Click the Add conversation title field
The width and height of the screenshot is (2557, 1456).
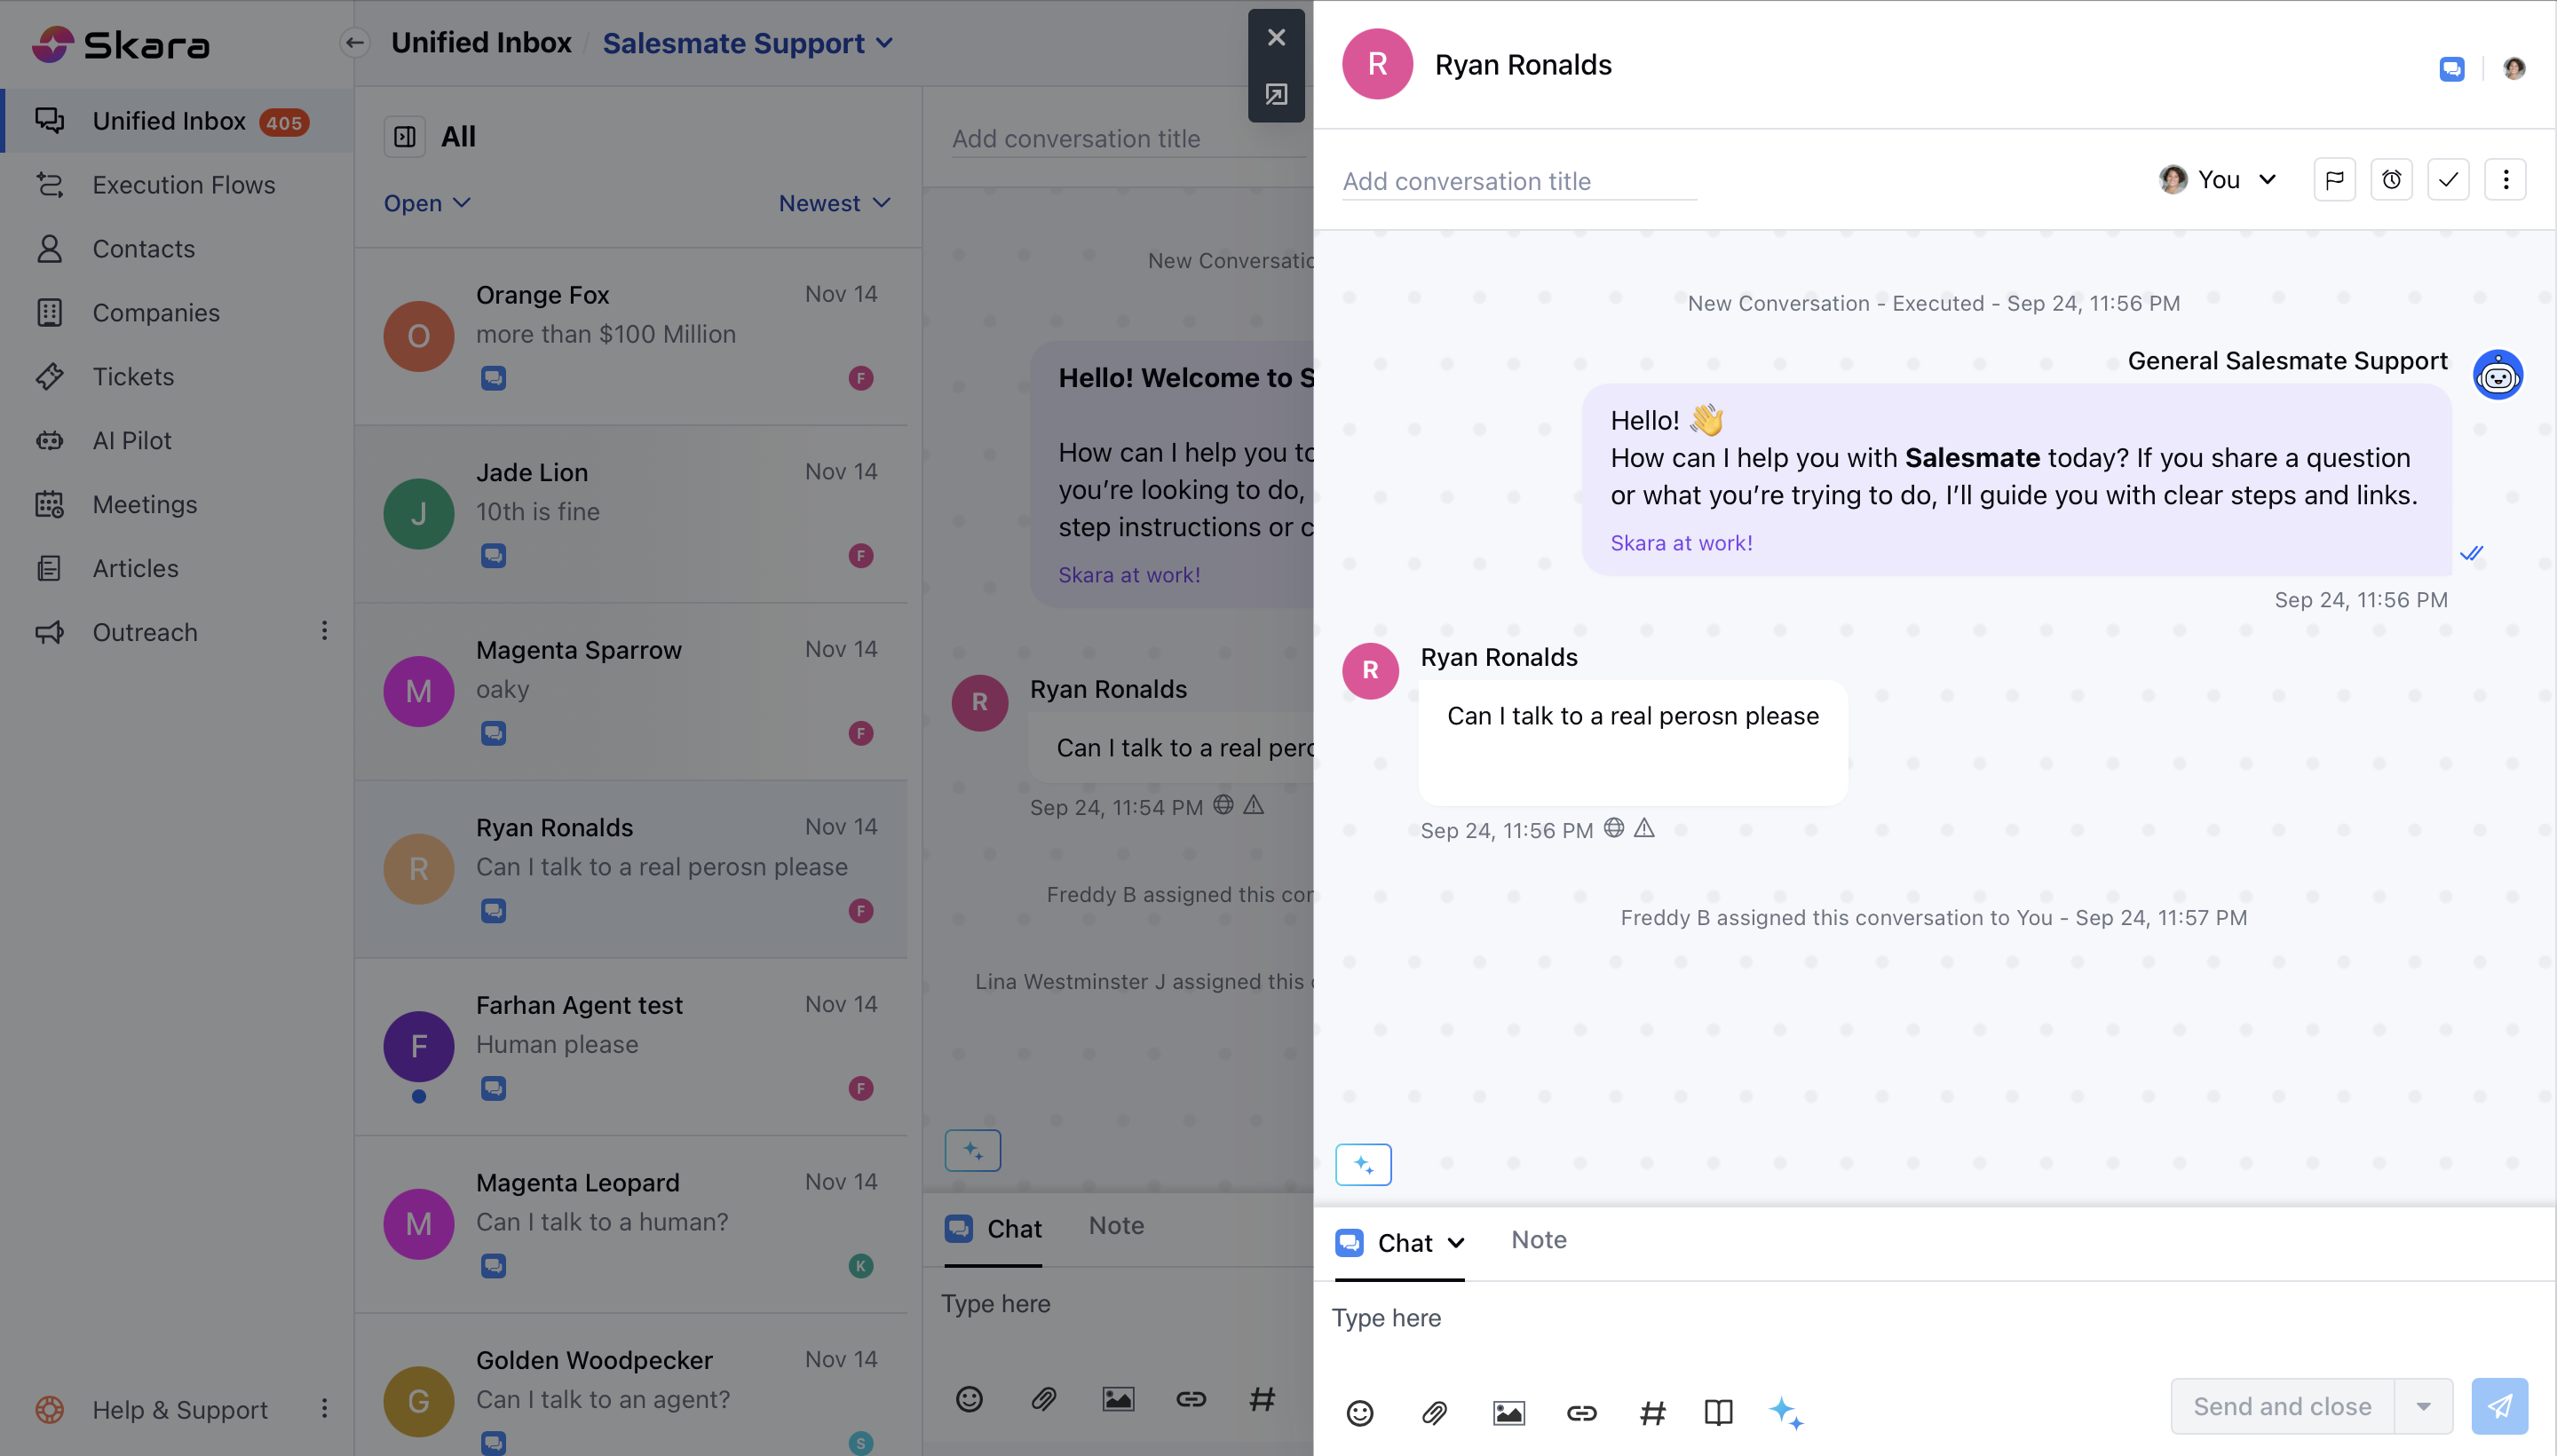1518,182
